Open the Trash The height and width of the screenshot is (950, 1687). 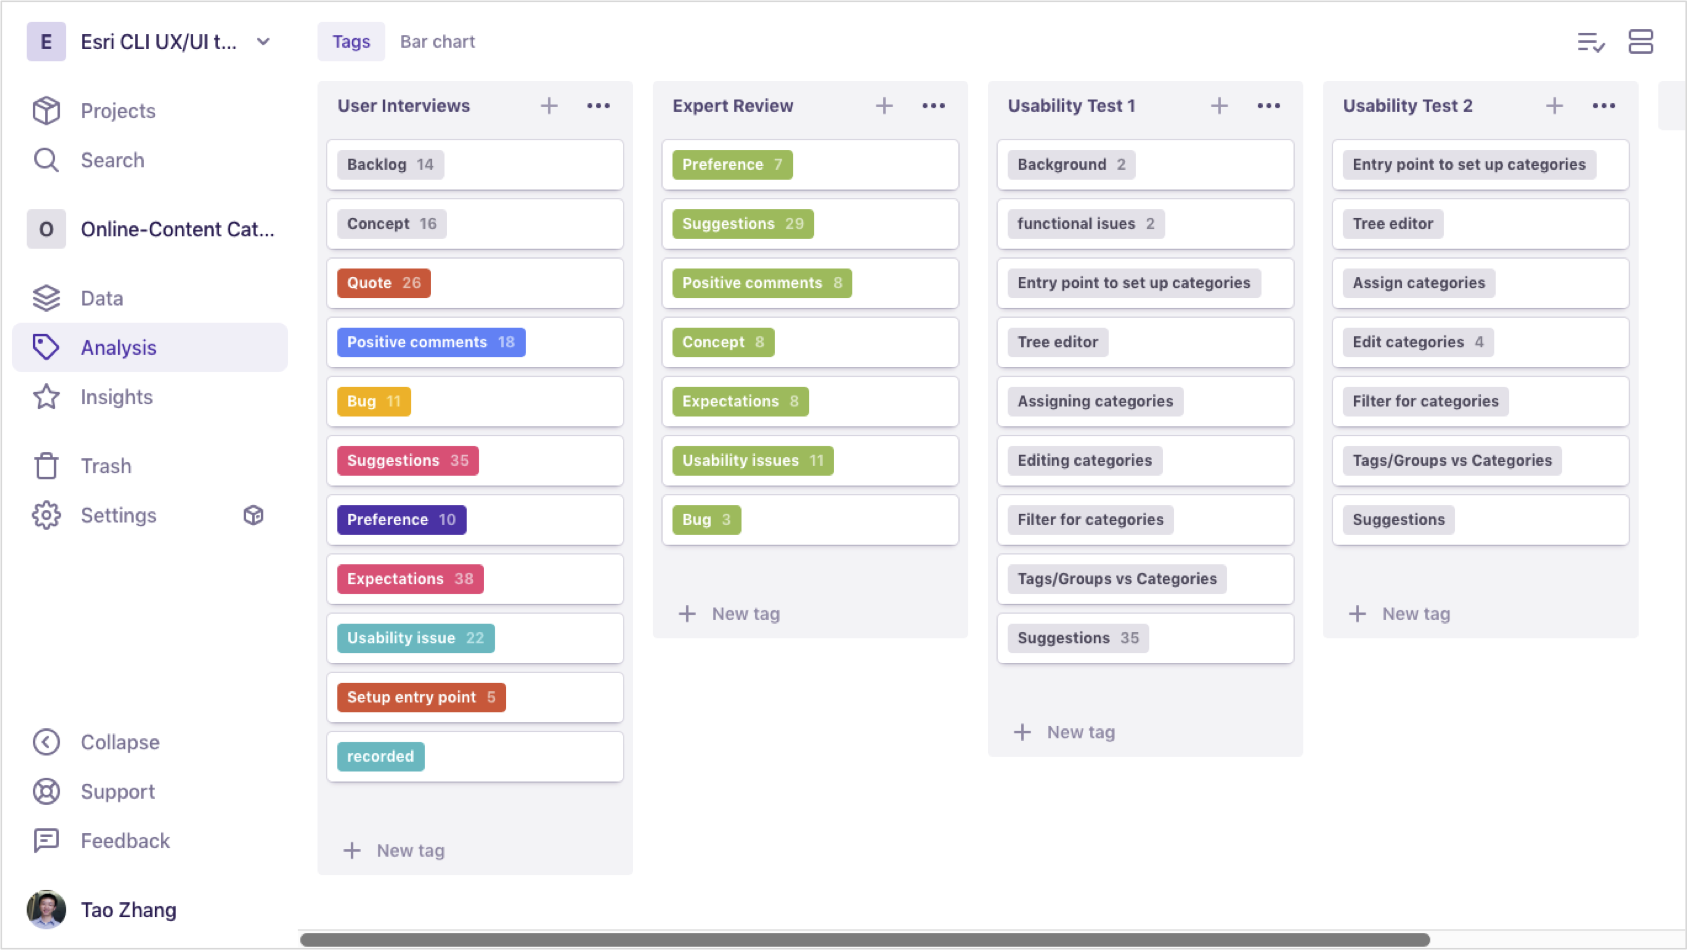pyautogui.click(x=105, y=465)
